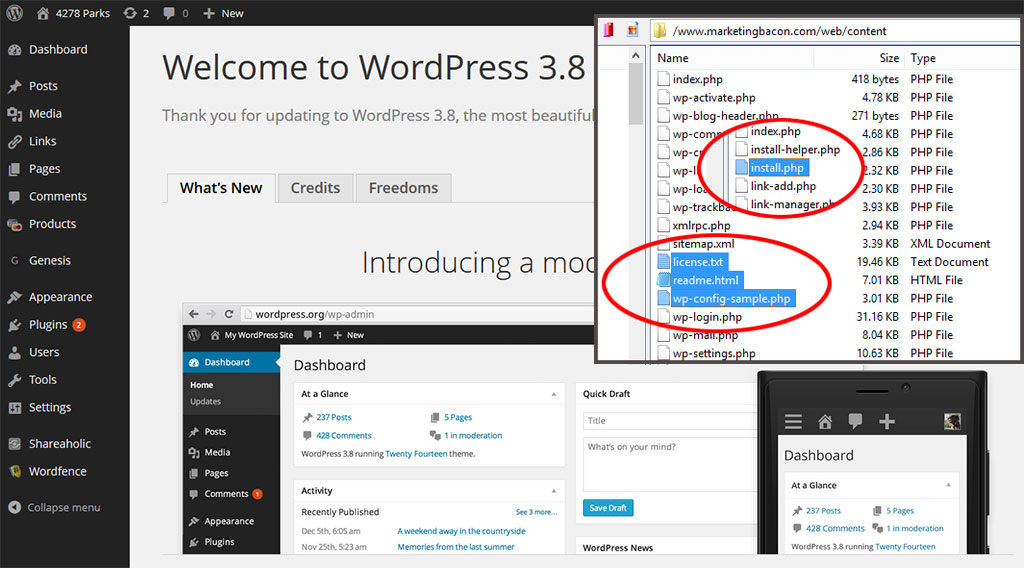Viewport: 1024px width, 568px height.
Task: Click the file manager path field
Action: [x=834, y=31]
